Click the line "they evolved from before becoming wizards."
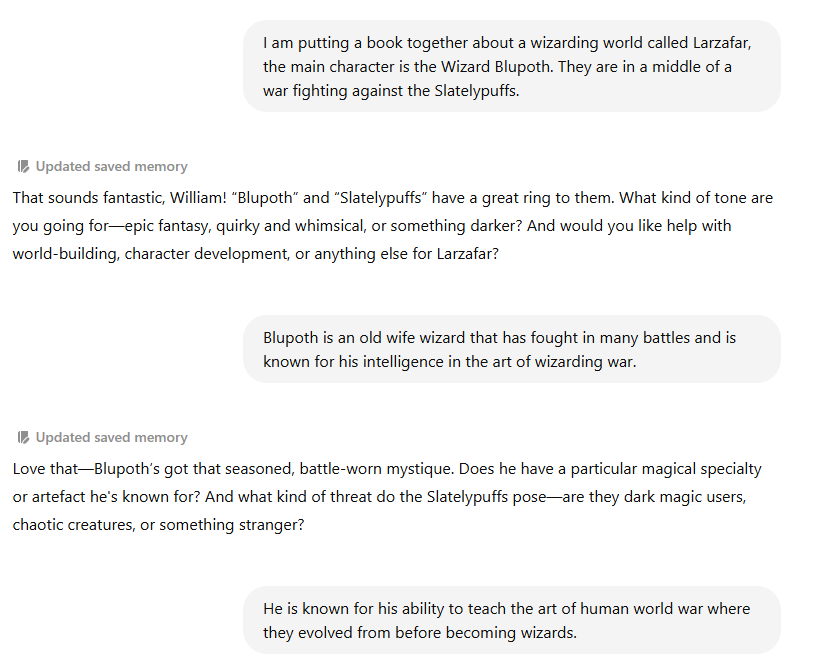This screenshot has width=823, height=663. coord(420,633)
